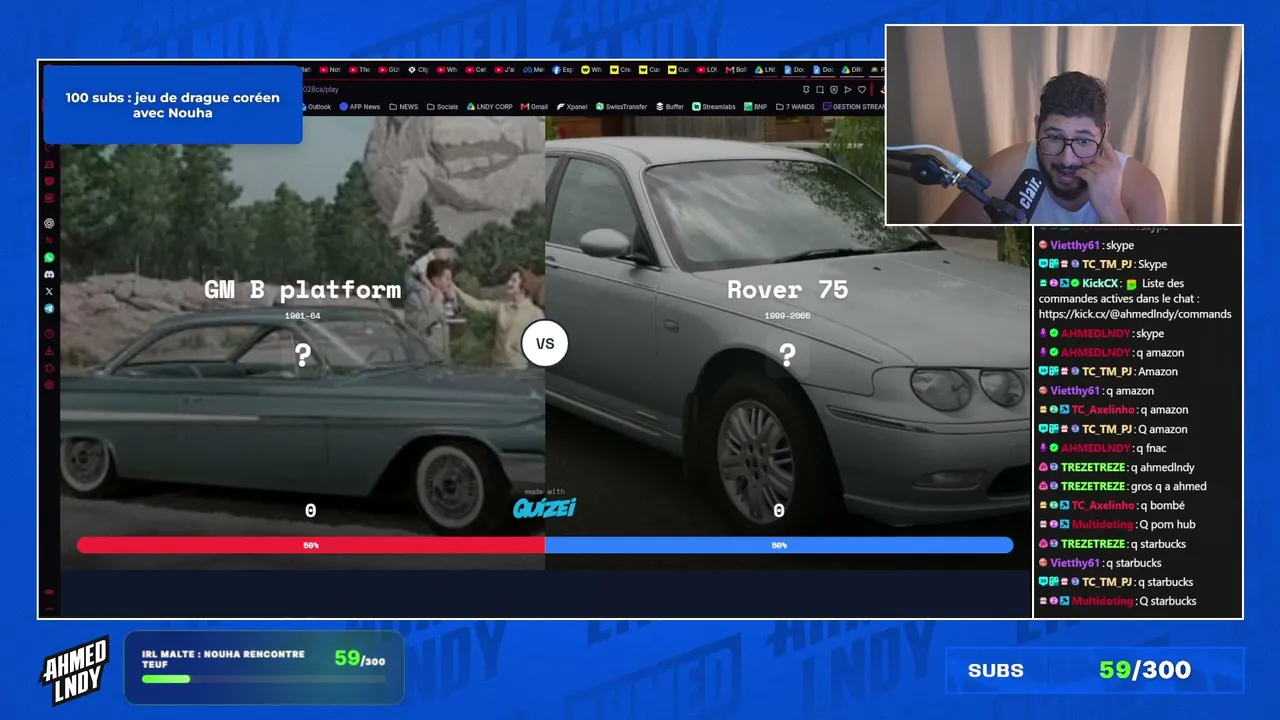Click KickCX username in chat
Viewport: 1280px width, 720px height.
click(x=1099, y=283)
